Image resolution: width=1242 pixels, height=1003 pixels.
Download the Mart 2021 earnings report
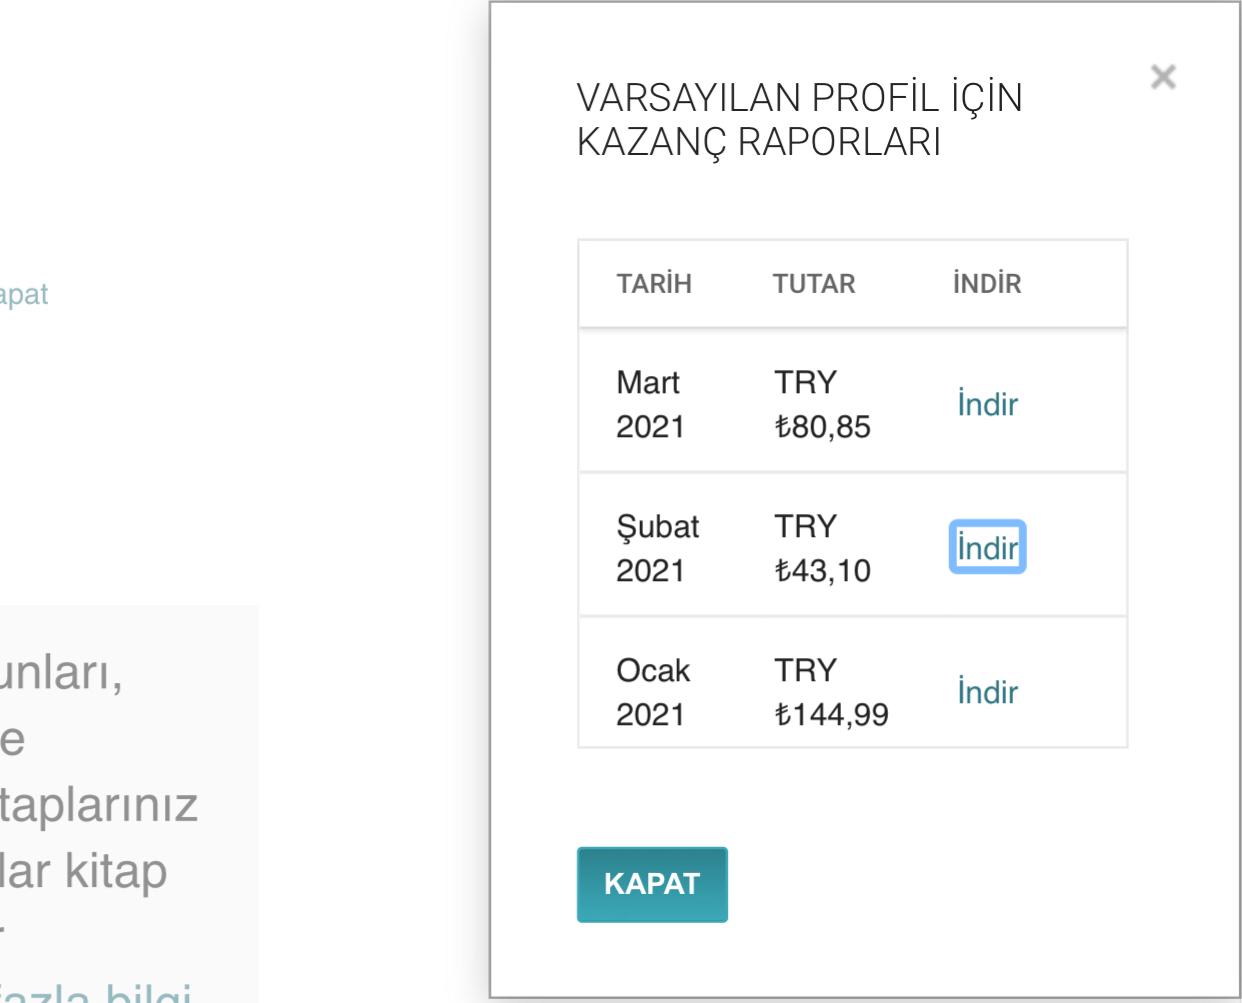[988, 405]
